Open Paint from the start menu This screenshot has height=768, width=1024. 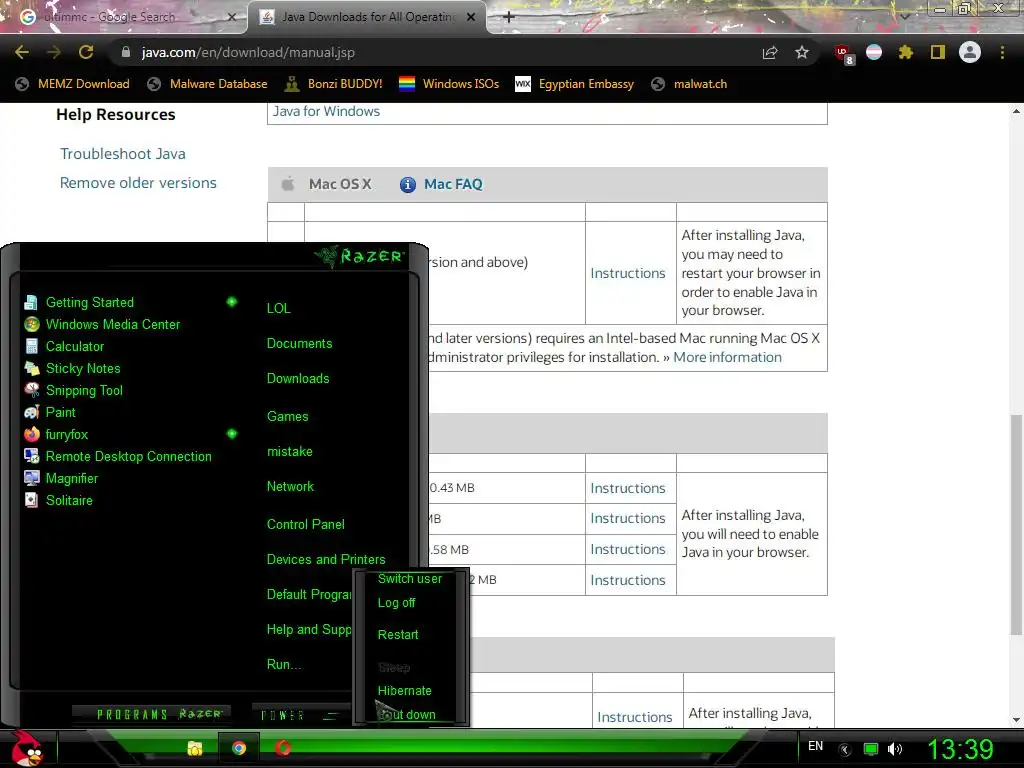tap(60, 412)
